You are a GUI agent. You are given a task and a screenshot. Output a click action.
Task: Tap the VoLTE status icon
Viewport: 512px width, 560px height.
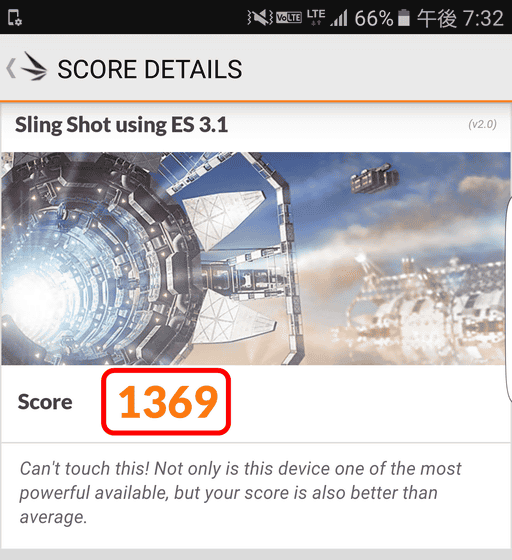pyautogui.click(x=289, y=18)
